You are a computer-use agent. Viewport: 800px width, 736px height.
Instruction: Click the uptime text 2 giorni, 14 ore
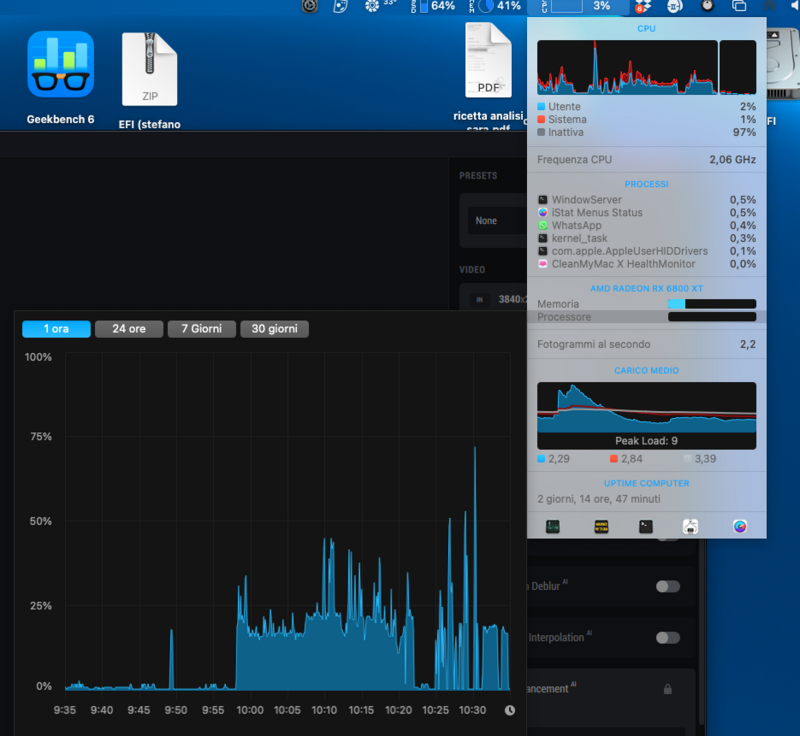598,499
